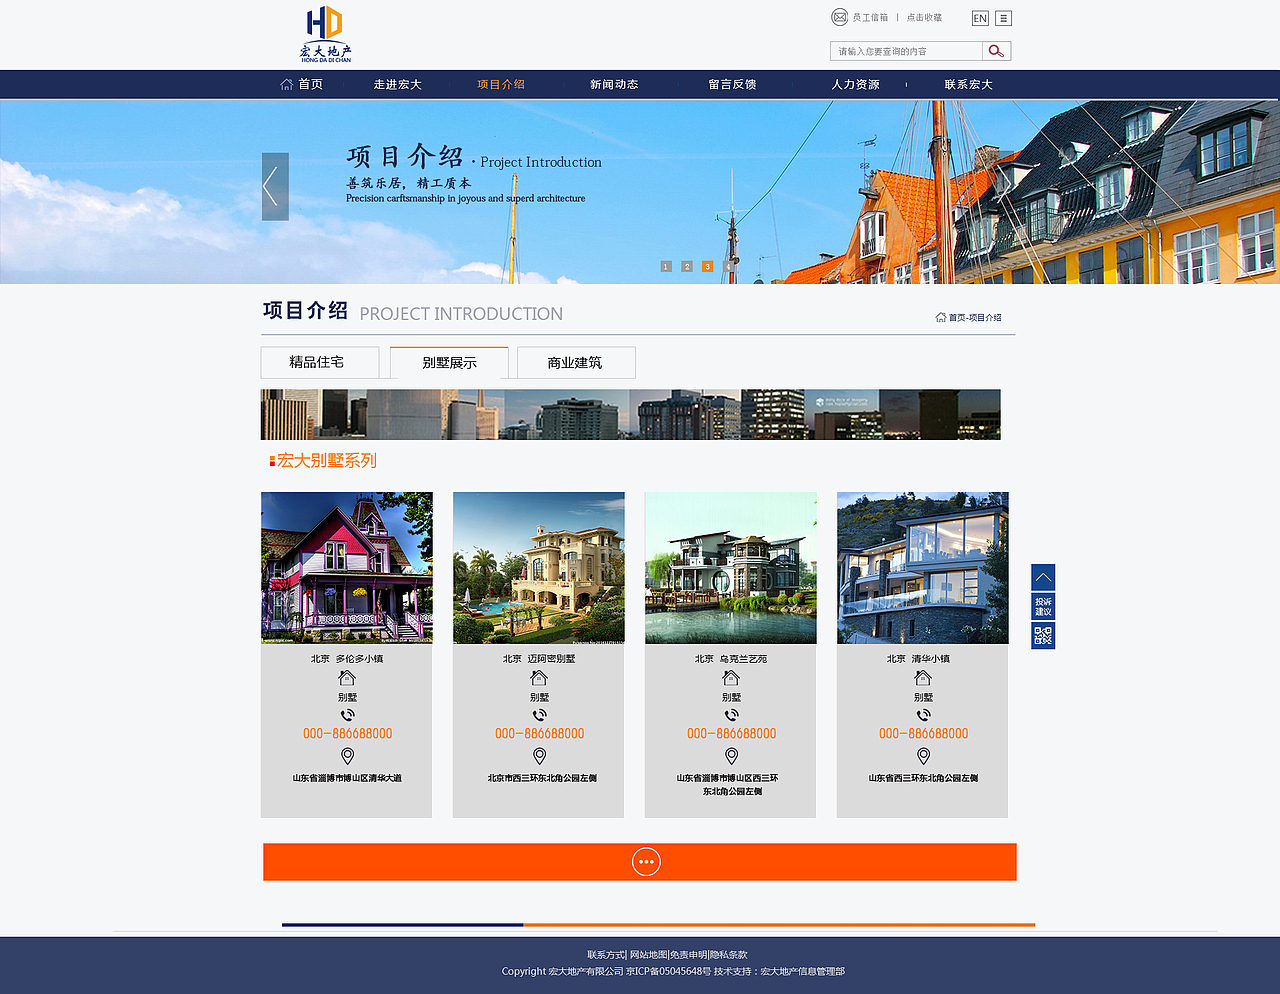Click the 网站地图 footer link
This screenshot has width=1280, height=994.
(x=648, y=955)
